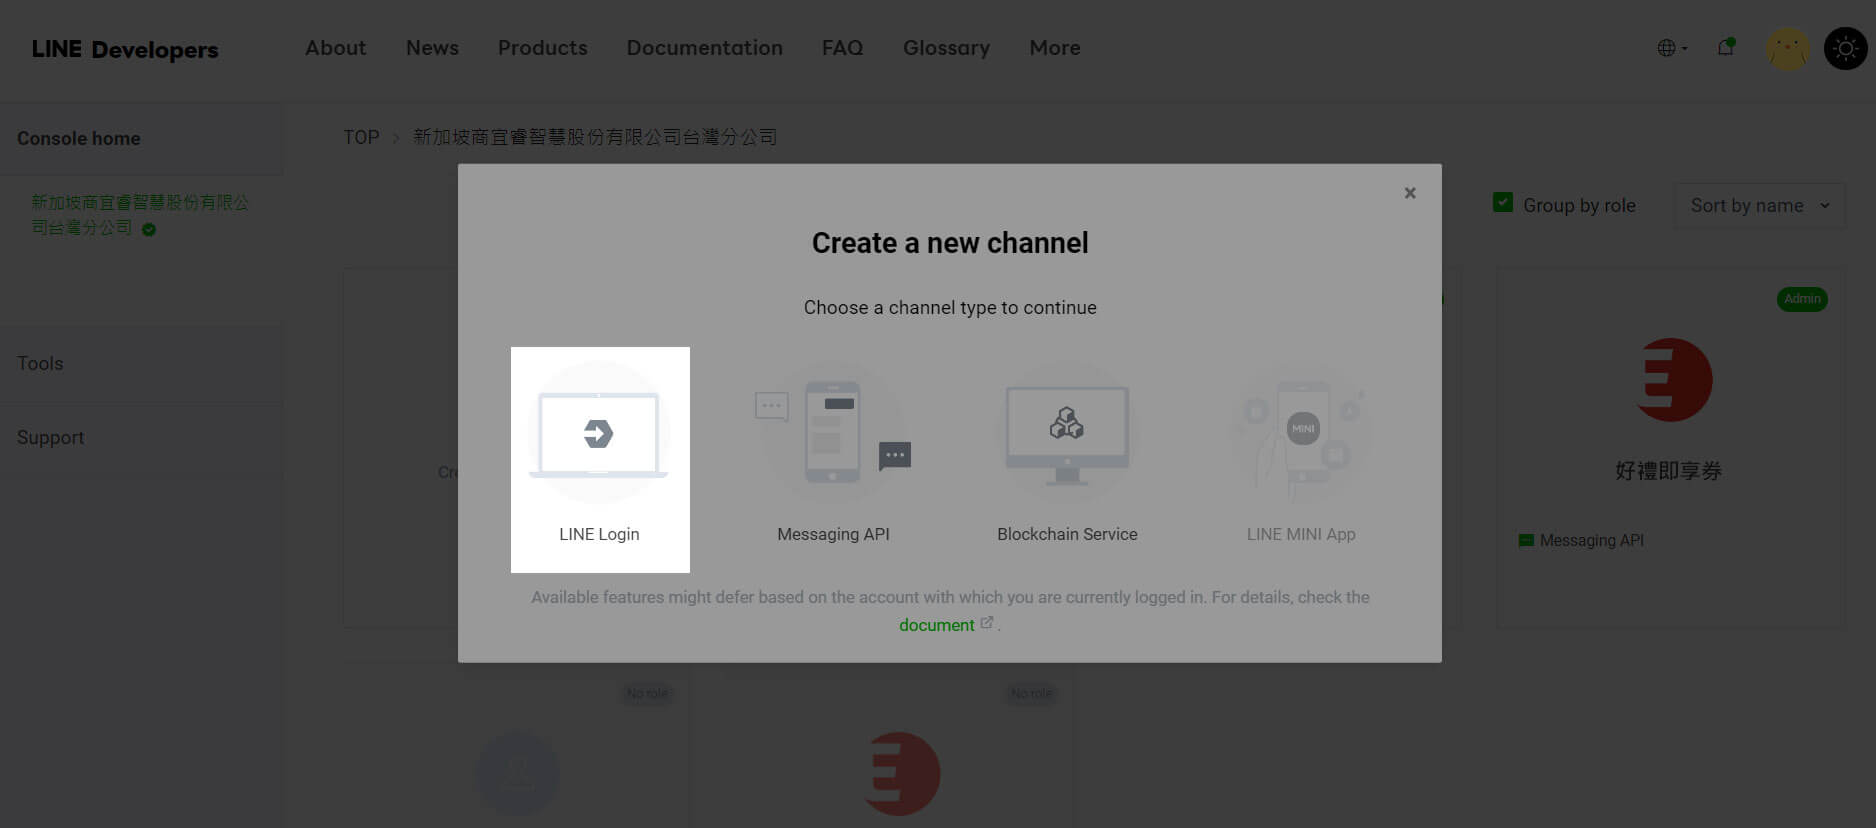Open the user profile avatar
Viewport: 1876px width, 828px height.
[1787, 48]
